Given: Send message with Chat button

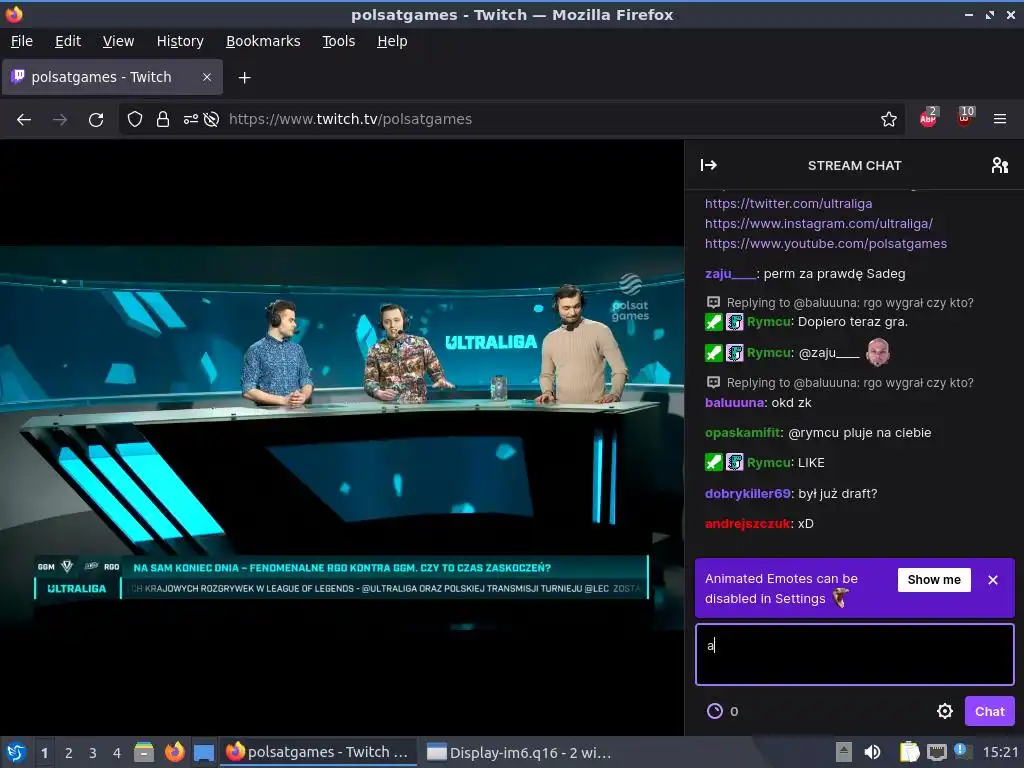Looking at the screenshot, I should coord(989,711).
